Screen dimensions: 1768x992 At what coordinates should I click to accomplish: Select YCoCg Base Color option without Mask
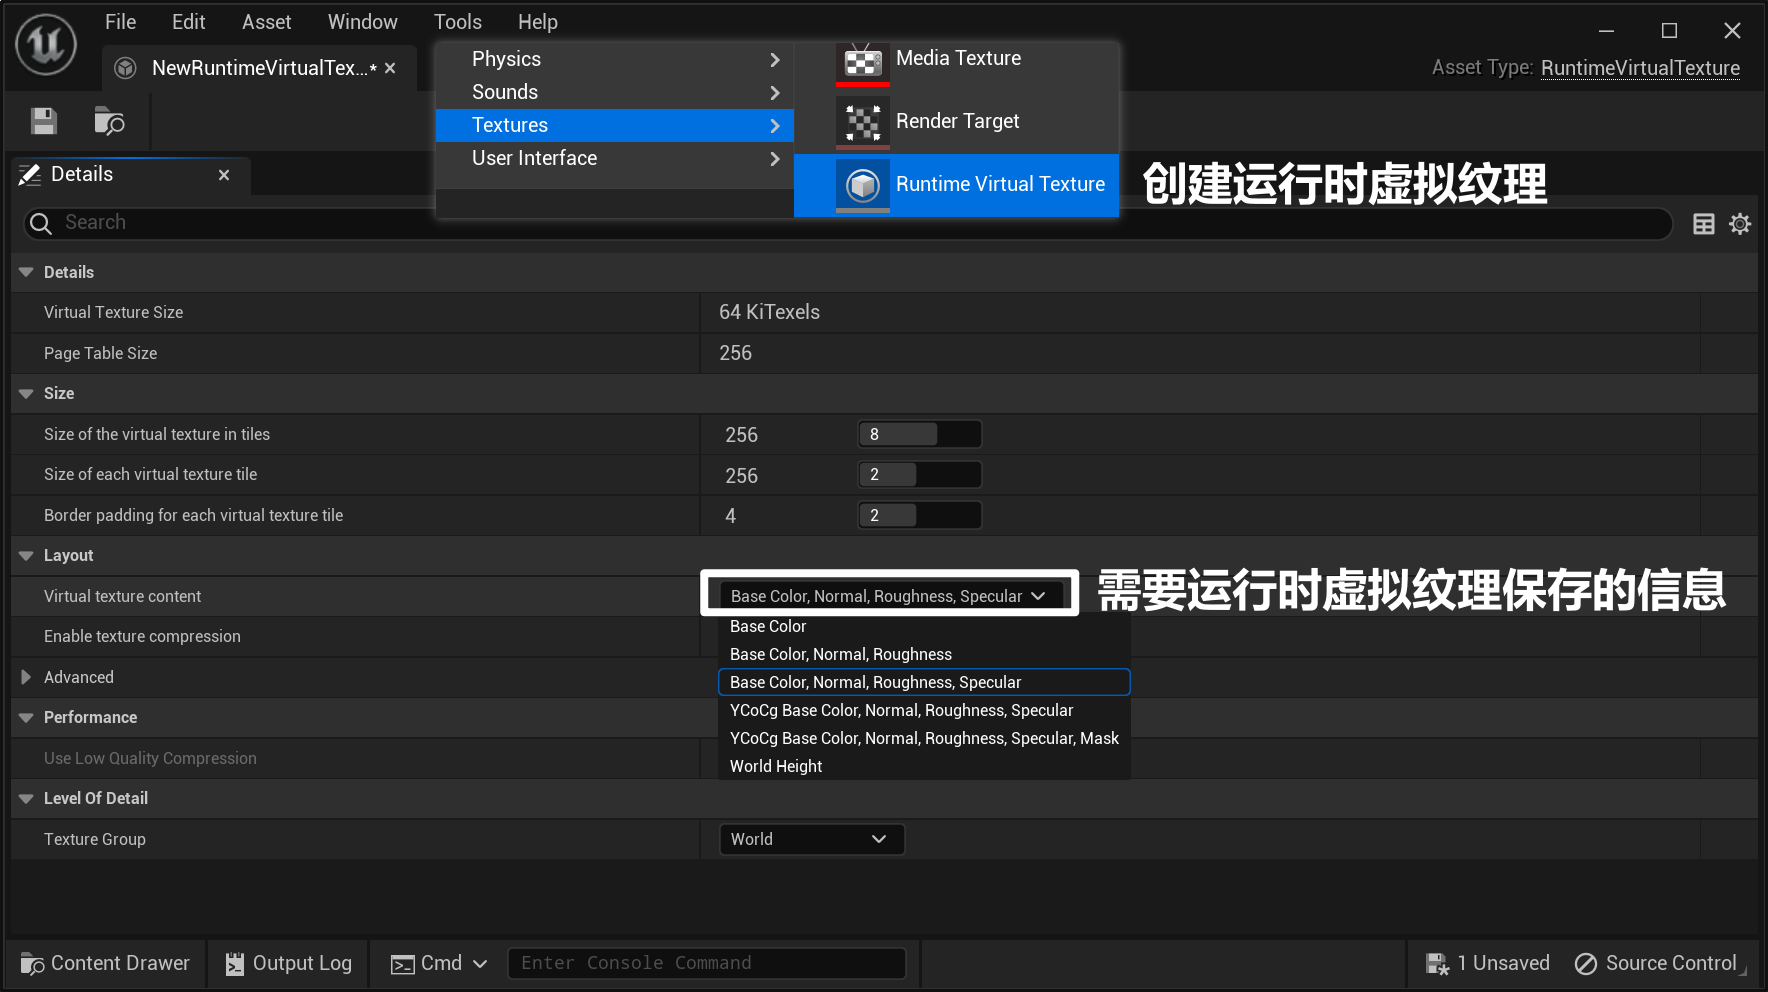pos(924,711)
